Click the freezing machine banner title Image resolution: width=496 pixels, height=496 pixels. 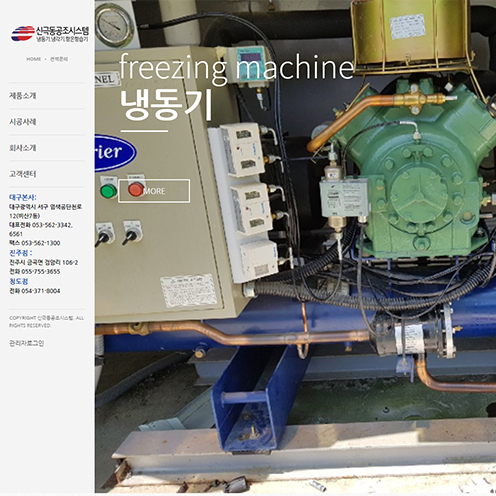pyautogui.click(x=236, y=68)
